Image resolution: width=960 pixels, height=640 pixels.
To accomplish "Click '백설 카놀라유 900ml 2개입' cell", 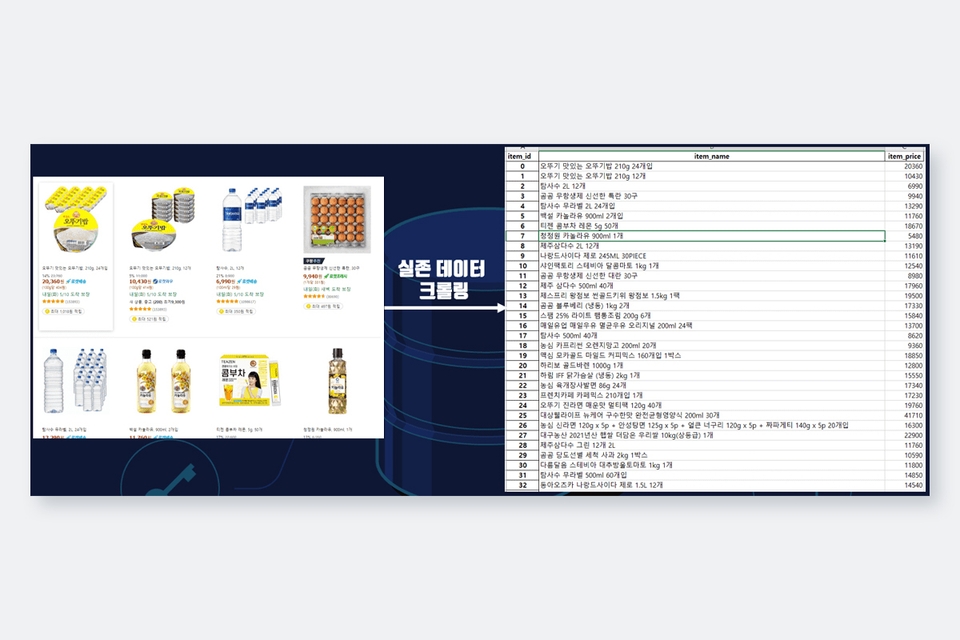I will 711,216.
